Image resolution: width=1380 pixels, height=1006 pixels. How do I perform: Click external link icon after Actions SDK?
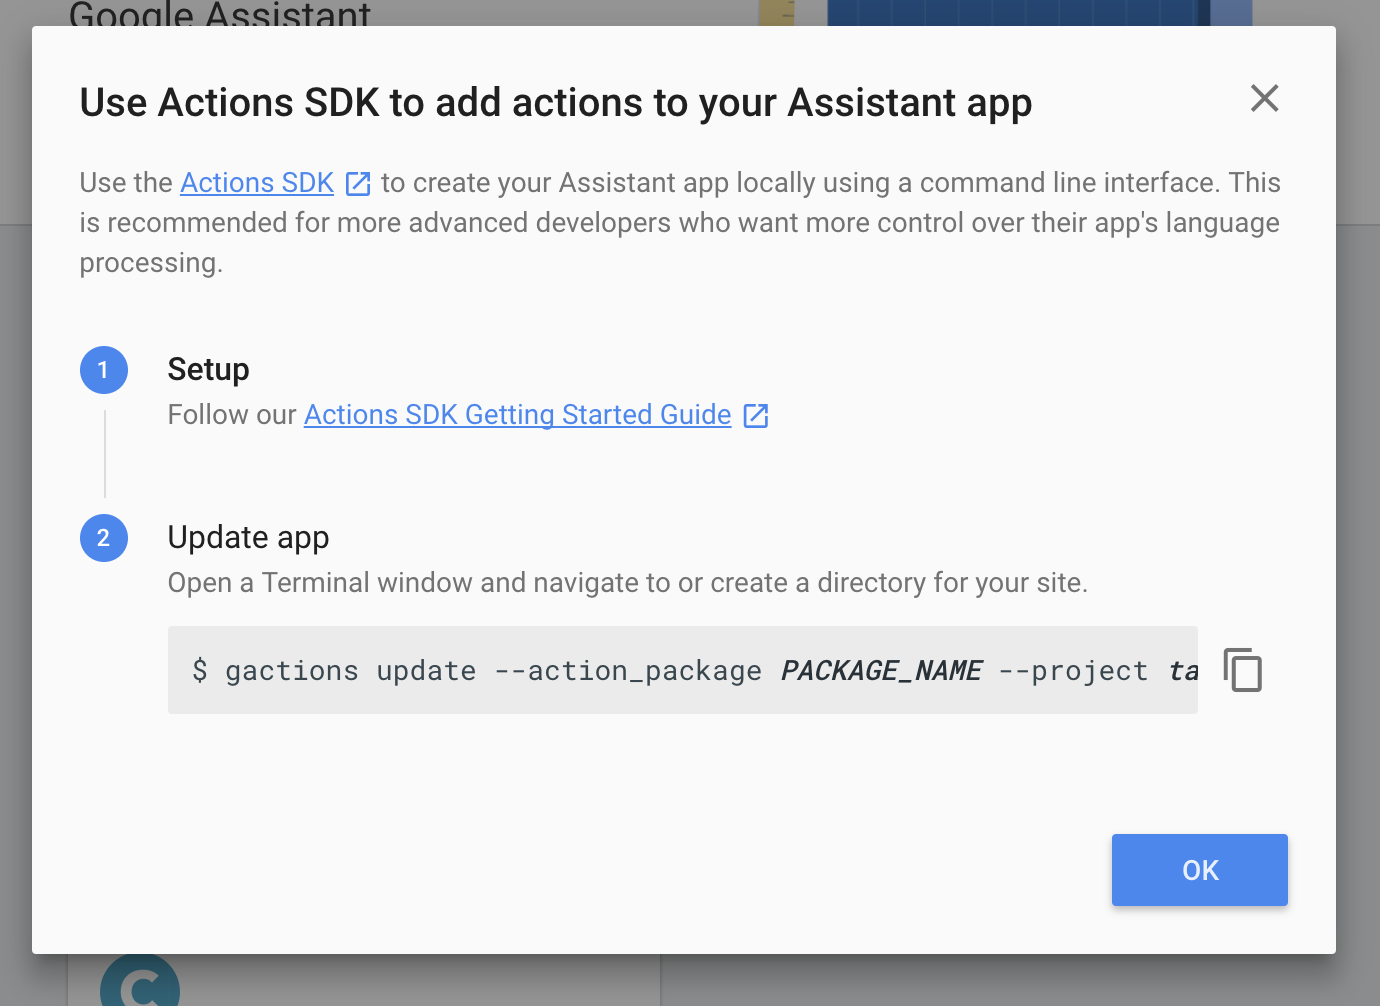(358, 184)
